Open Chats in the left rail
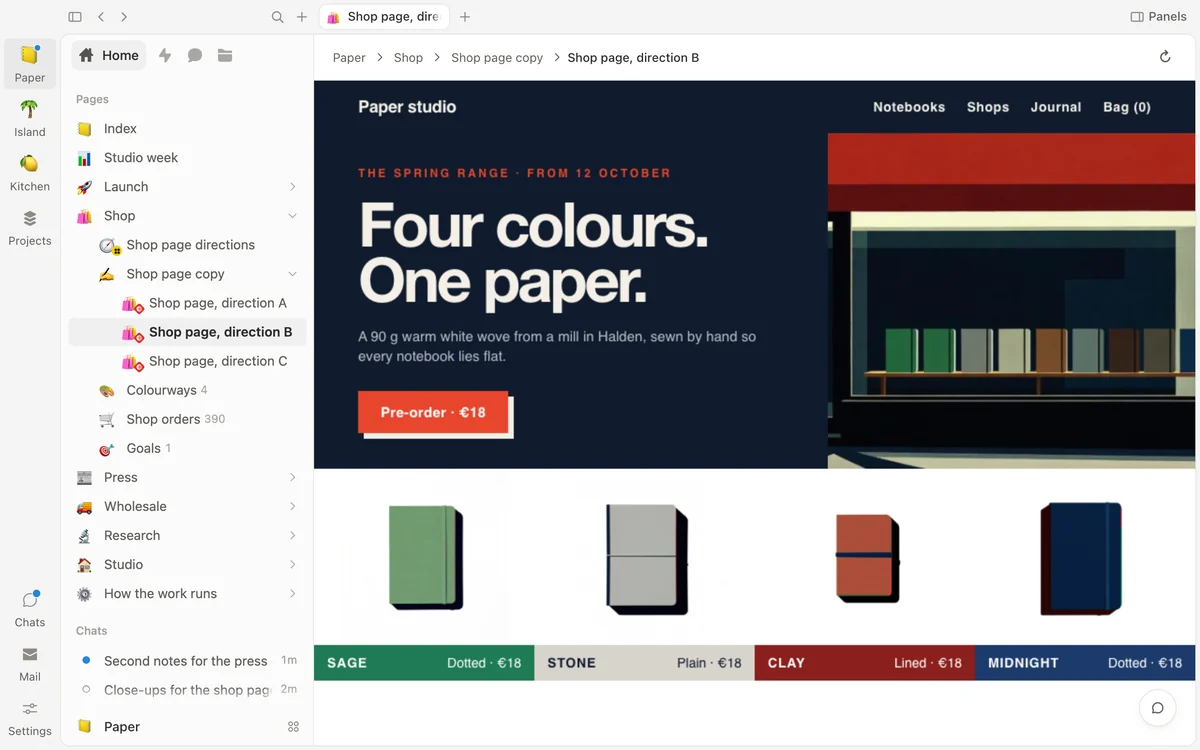 click(30, 609)
